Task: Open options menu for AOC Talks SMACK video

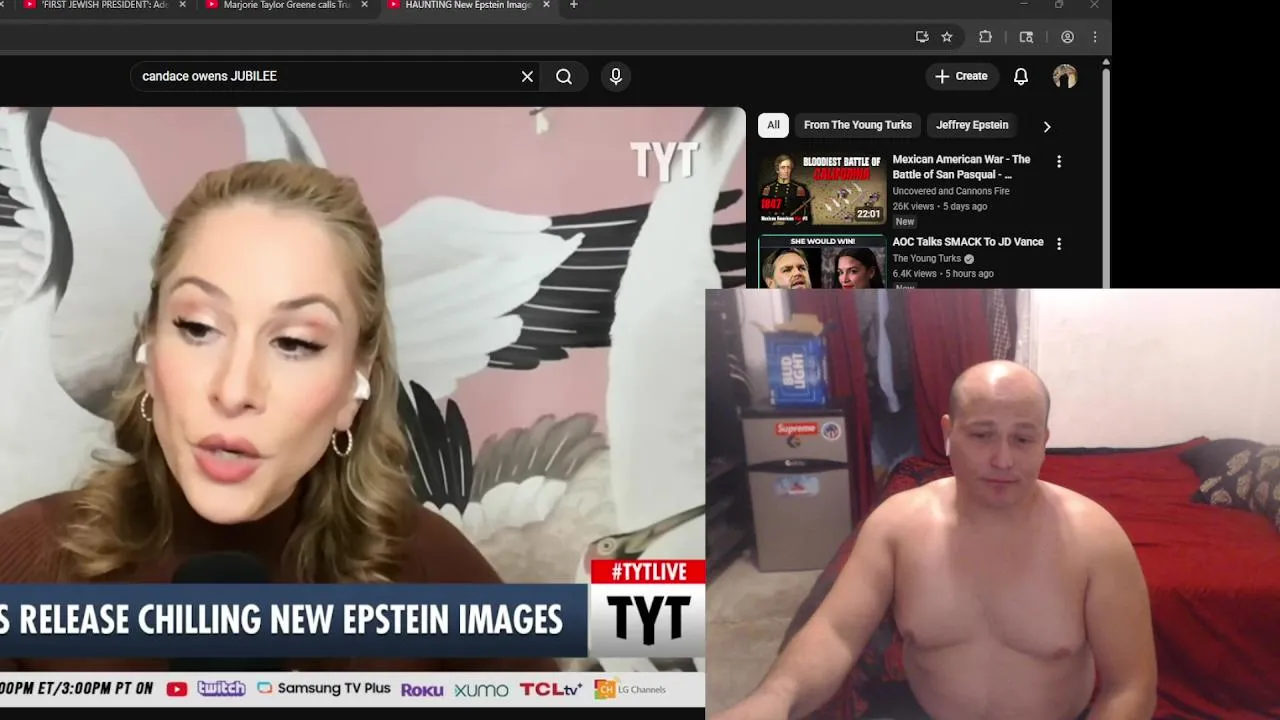Action: click(1059, 243)
